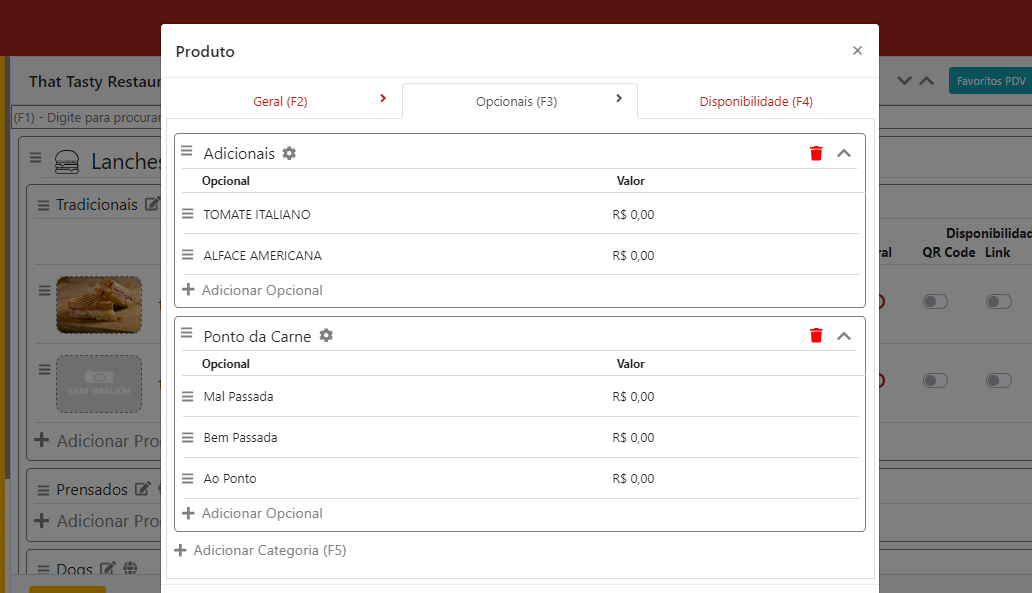The height and width of the screenshot is (593, 1032).
Task: Click drag handle beside Mal Passada
Action: (x=187, y=397)
